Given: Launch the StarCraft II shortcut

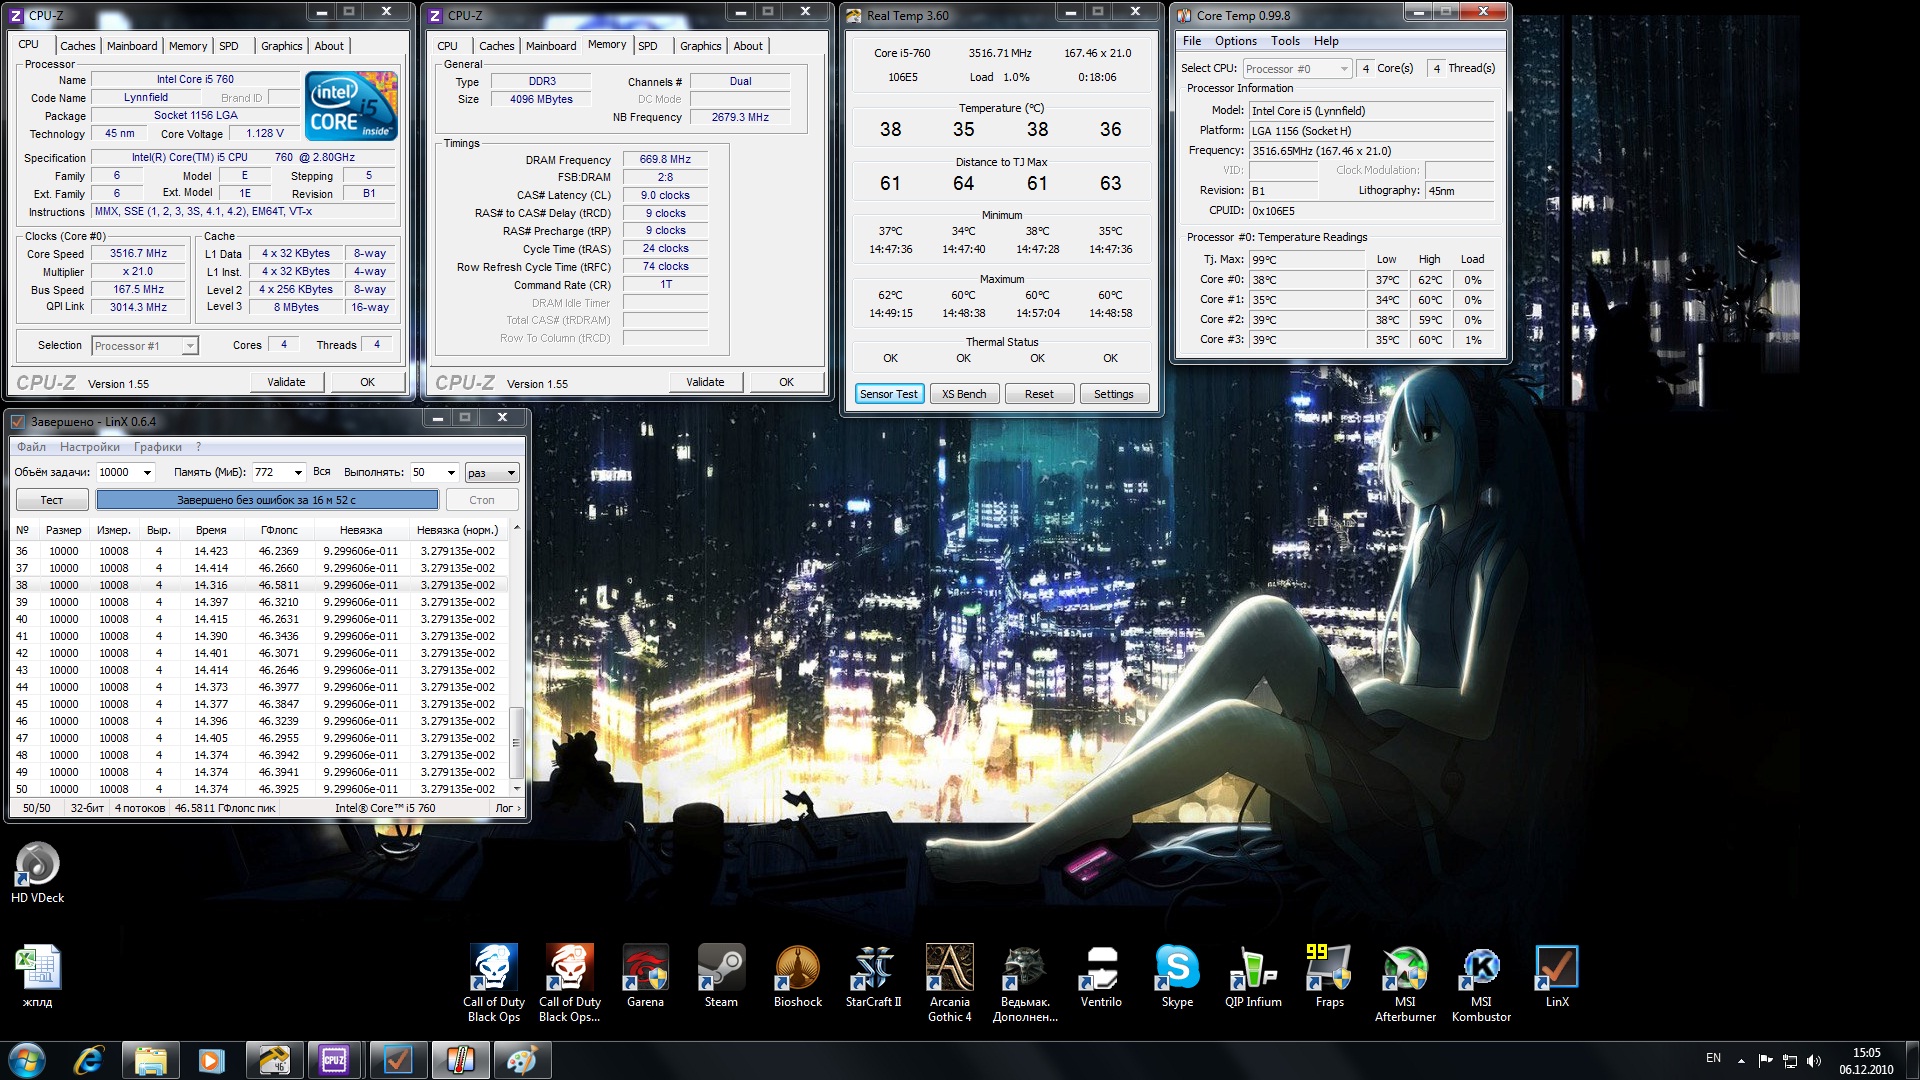Looking at the screenshot, I should pyautogui.click(x=873, y=976).
